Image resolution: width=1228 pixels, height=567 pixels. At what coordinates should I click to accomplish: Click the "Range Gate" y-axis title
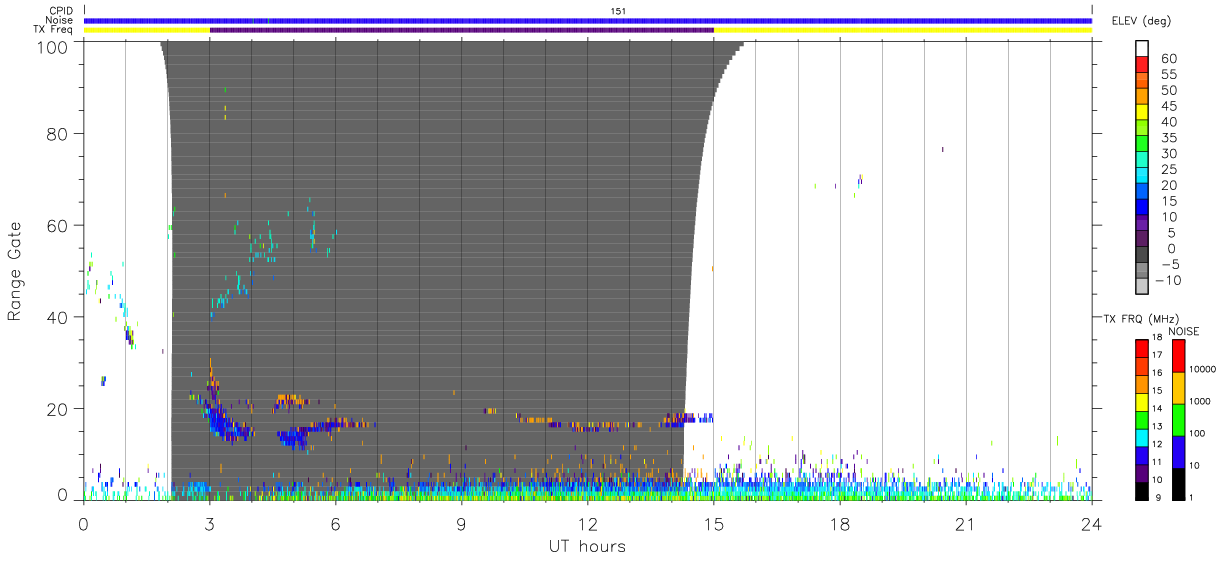pyautogui.click(x=15, y=271)
